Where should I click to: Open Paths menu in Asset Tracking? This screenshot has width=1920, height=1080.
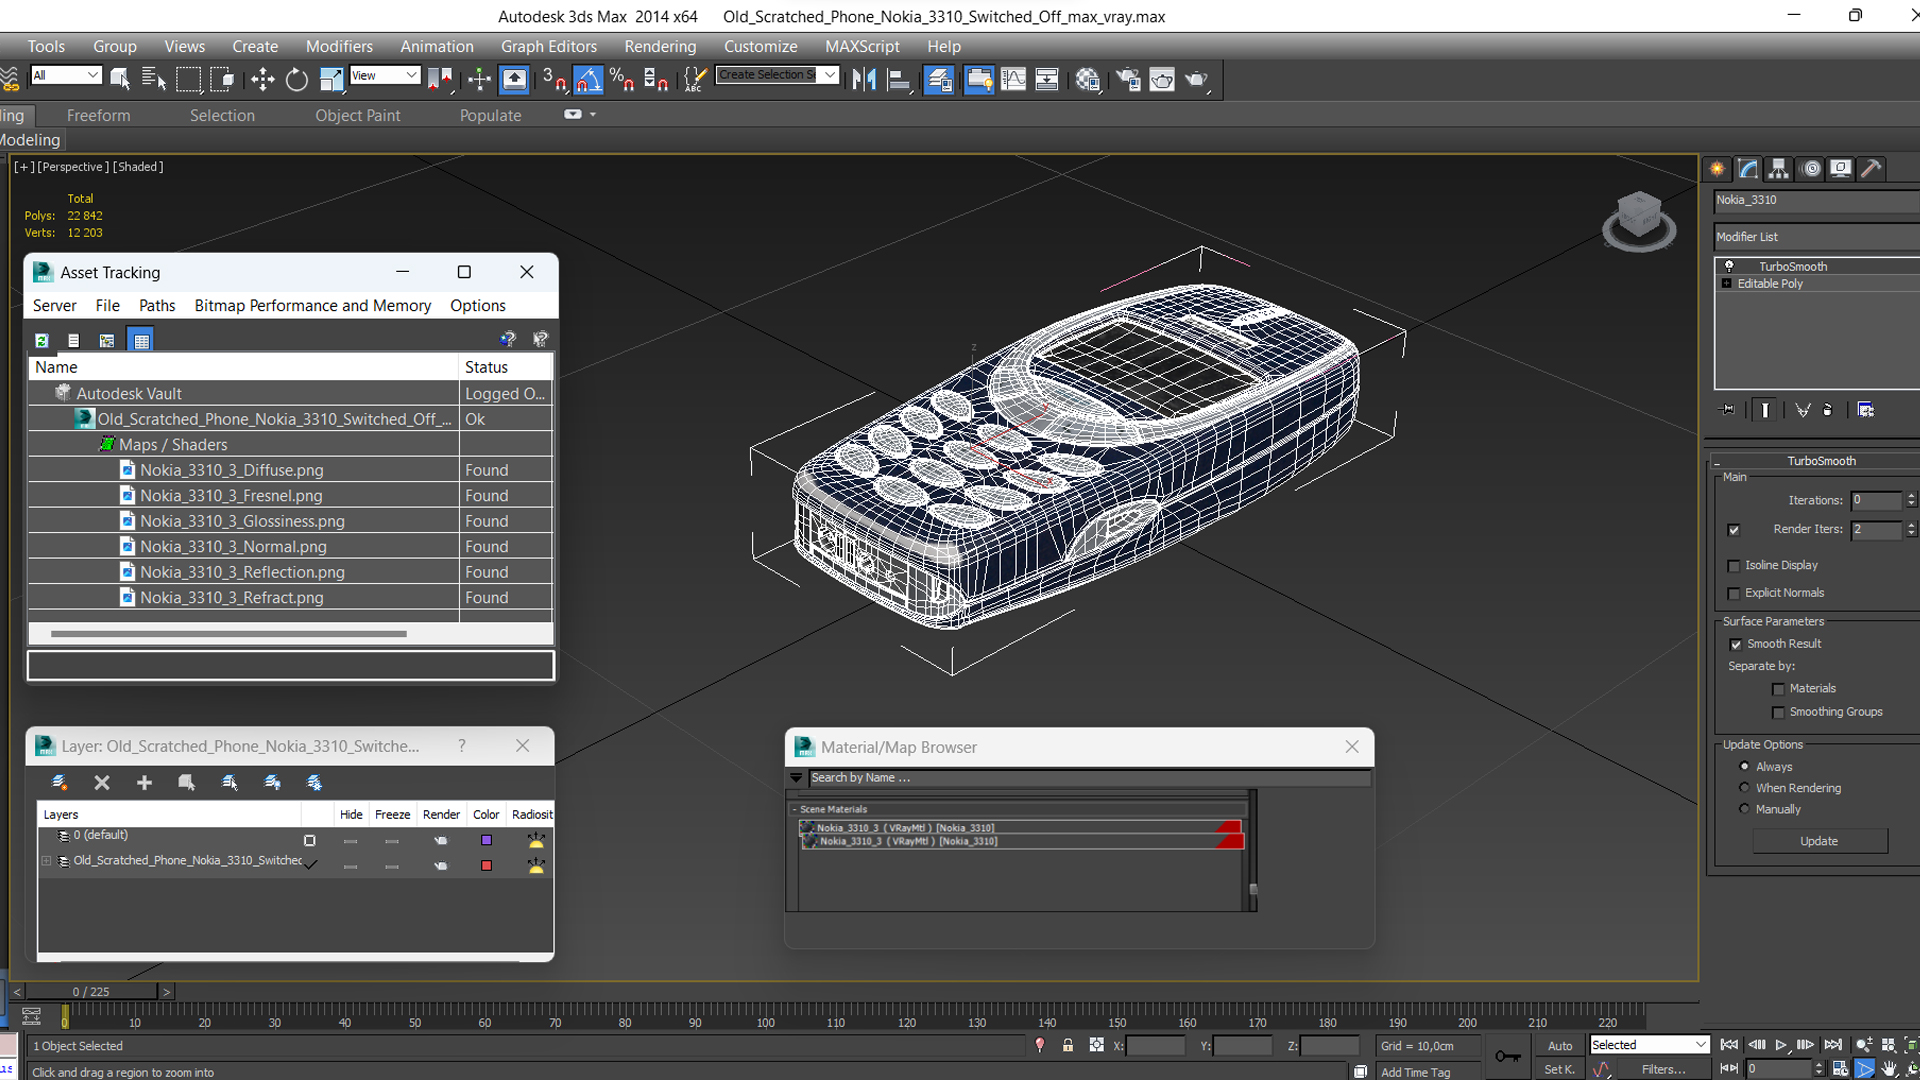pos(157,305)
